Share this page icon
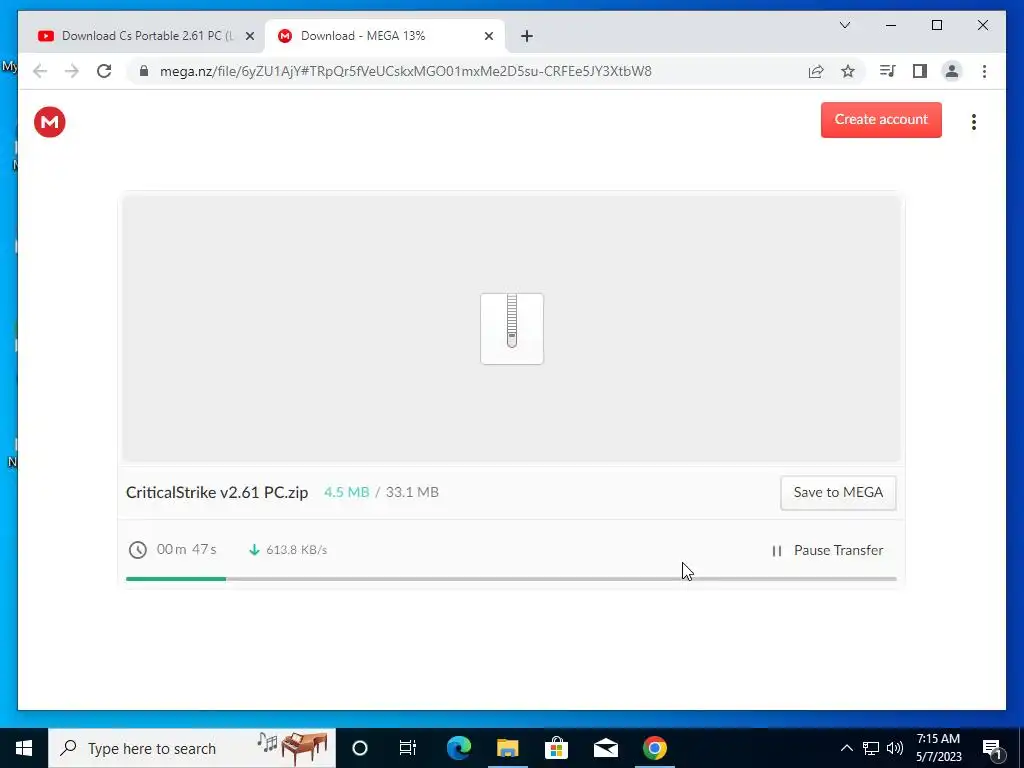The image size is (1024, 768). [816, 71]
